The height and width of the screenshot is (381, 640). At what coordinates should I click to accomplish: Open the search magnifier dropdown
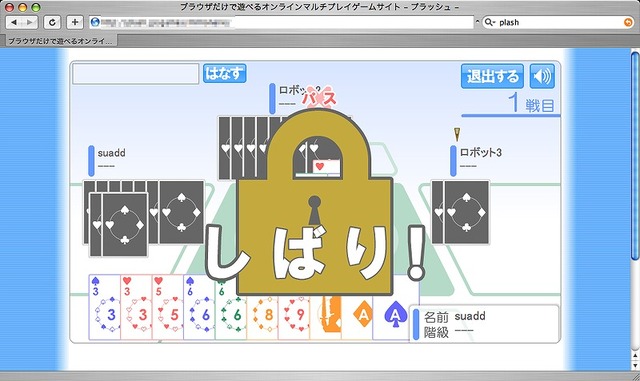(x=489, y=22)
